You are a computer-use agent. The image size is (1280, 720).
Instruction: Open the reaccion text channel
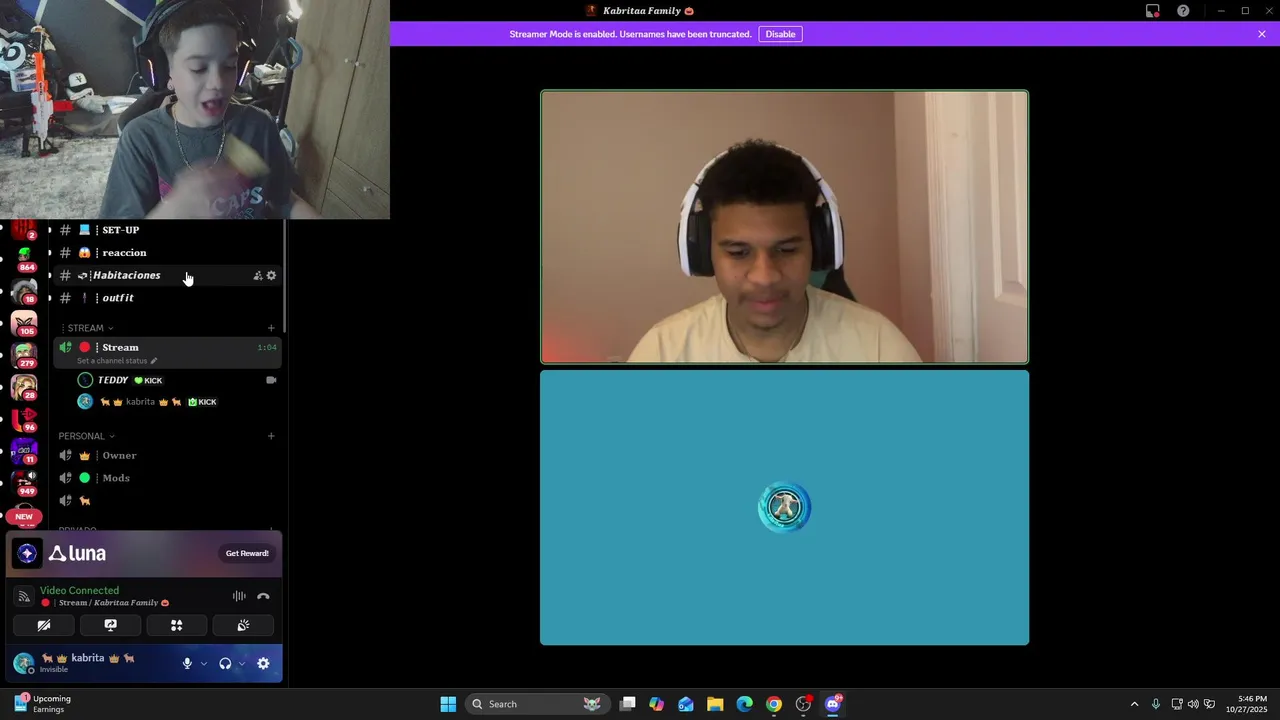coord(167,253)
